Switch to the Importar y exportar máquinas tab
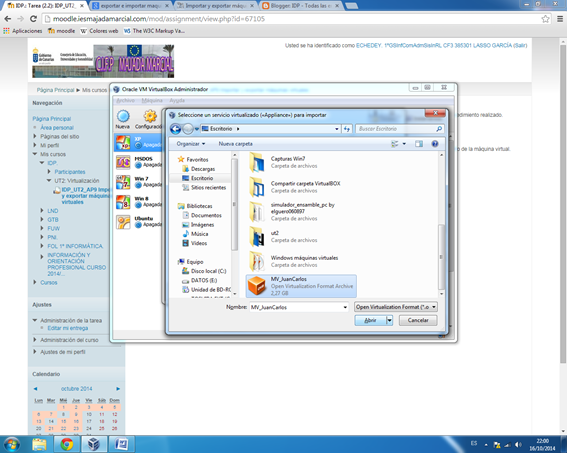The height and width of the screenshot is (453, 567). click(216, 5)
